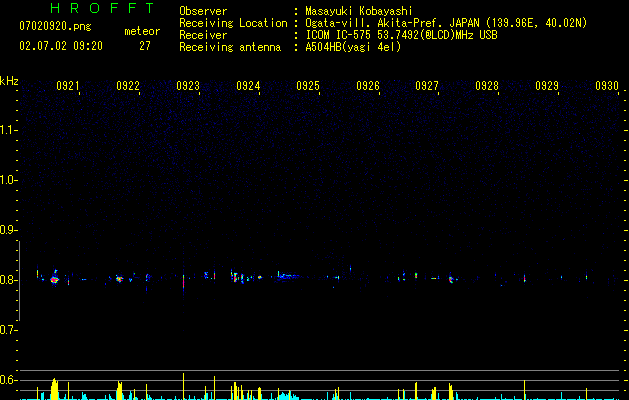
Task: Click the 0930 time marker
Action: point(607,85)
